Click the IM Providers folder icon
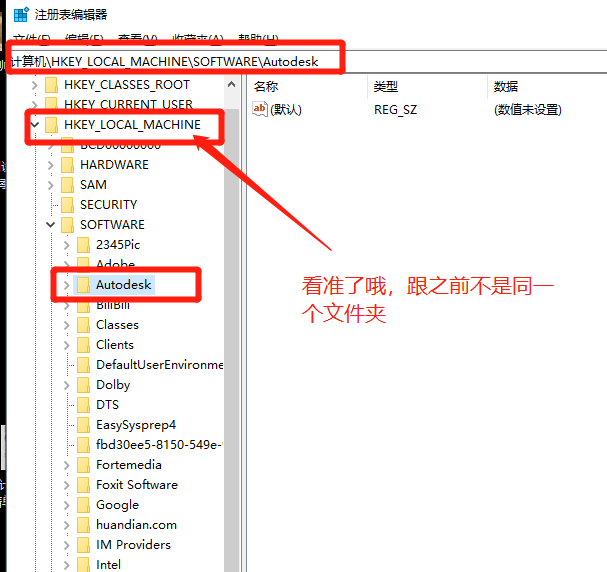The width and height of the screenshot is (607, 572). pyautogui.click(x=83, y=545)
